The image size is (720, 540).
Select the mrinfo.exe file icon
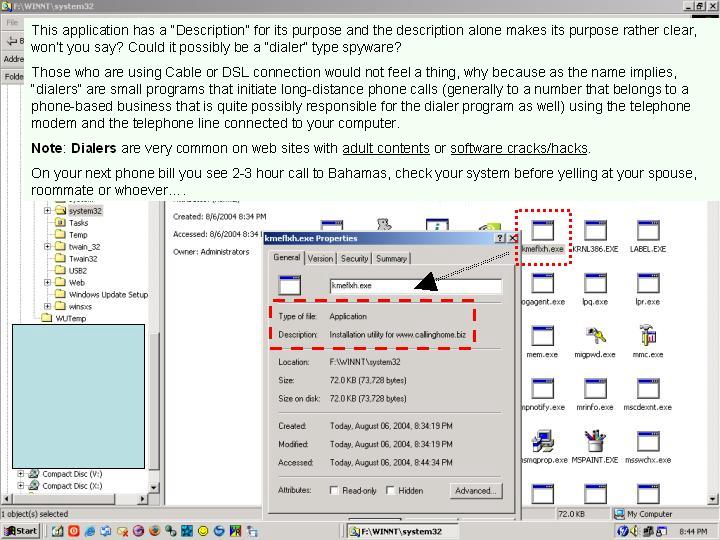click(x=595, y=388)
